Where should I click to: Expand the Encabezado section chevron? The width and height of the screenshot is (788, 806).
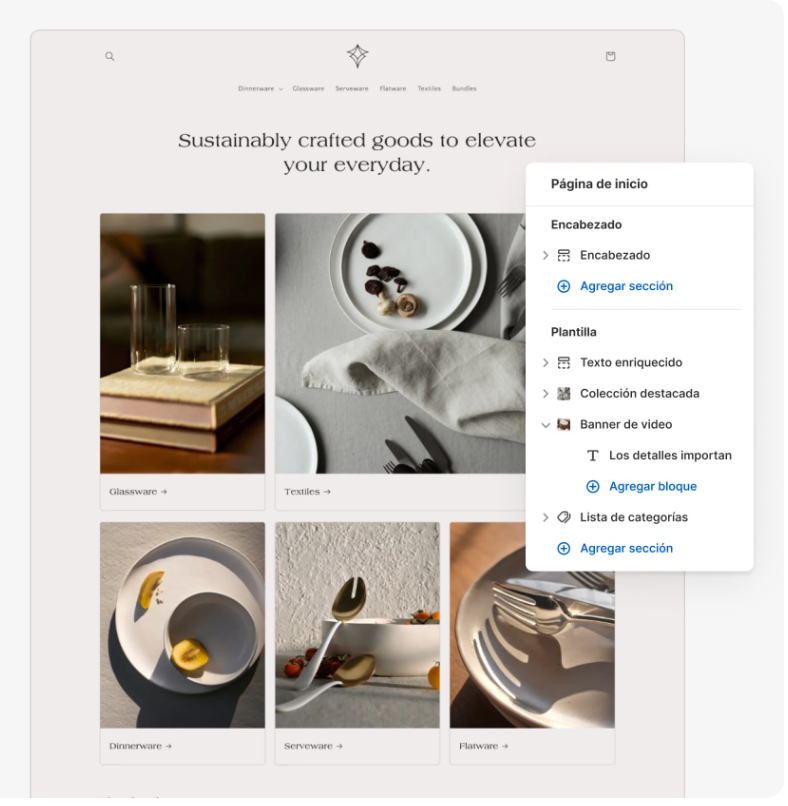pos(545,256)
